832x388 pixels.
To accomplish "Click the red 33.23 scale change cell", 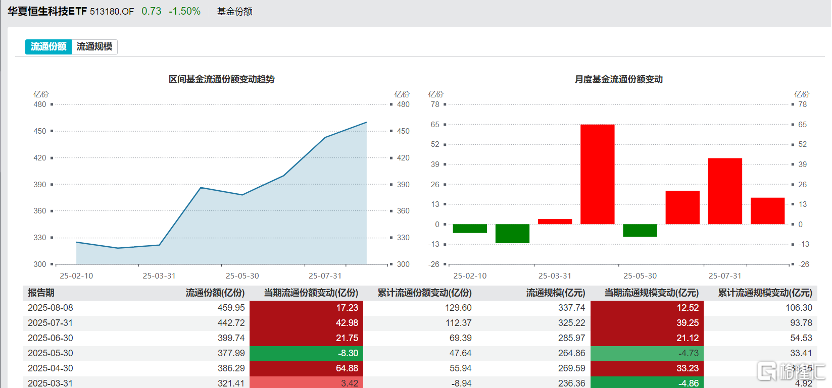I will (x=647, y=368).
